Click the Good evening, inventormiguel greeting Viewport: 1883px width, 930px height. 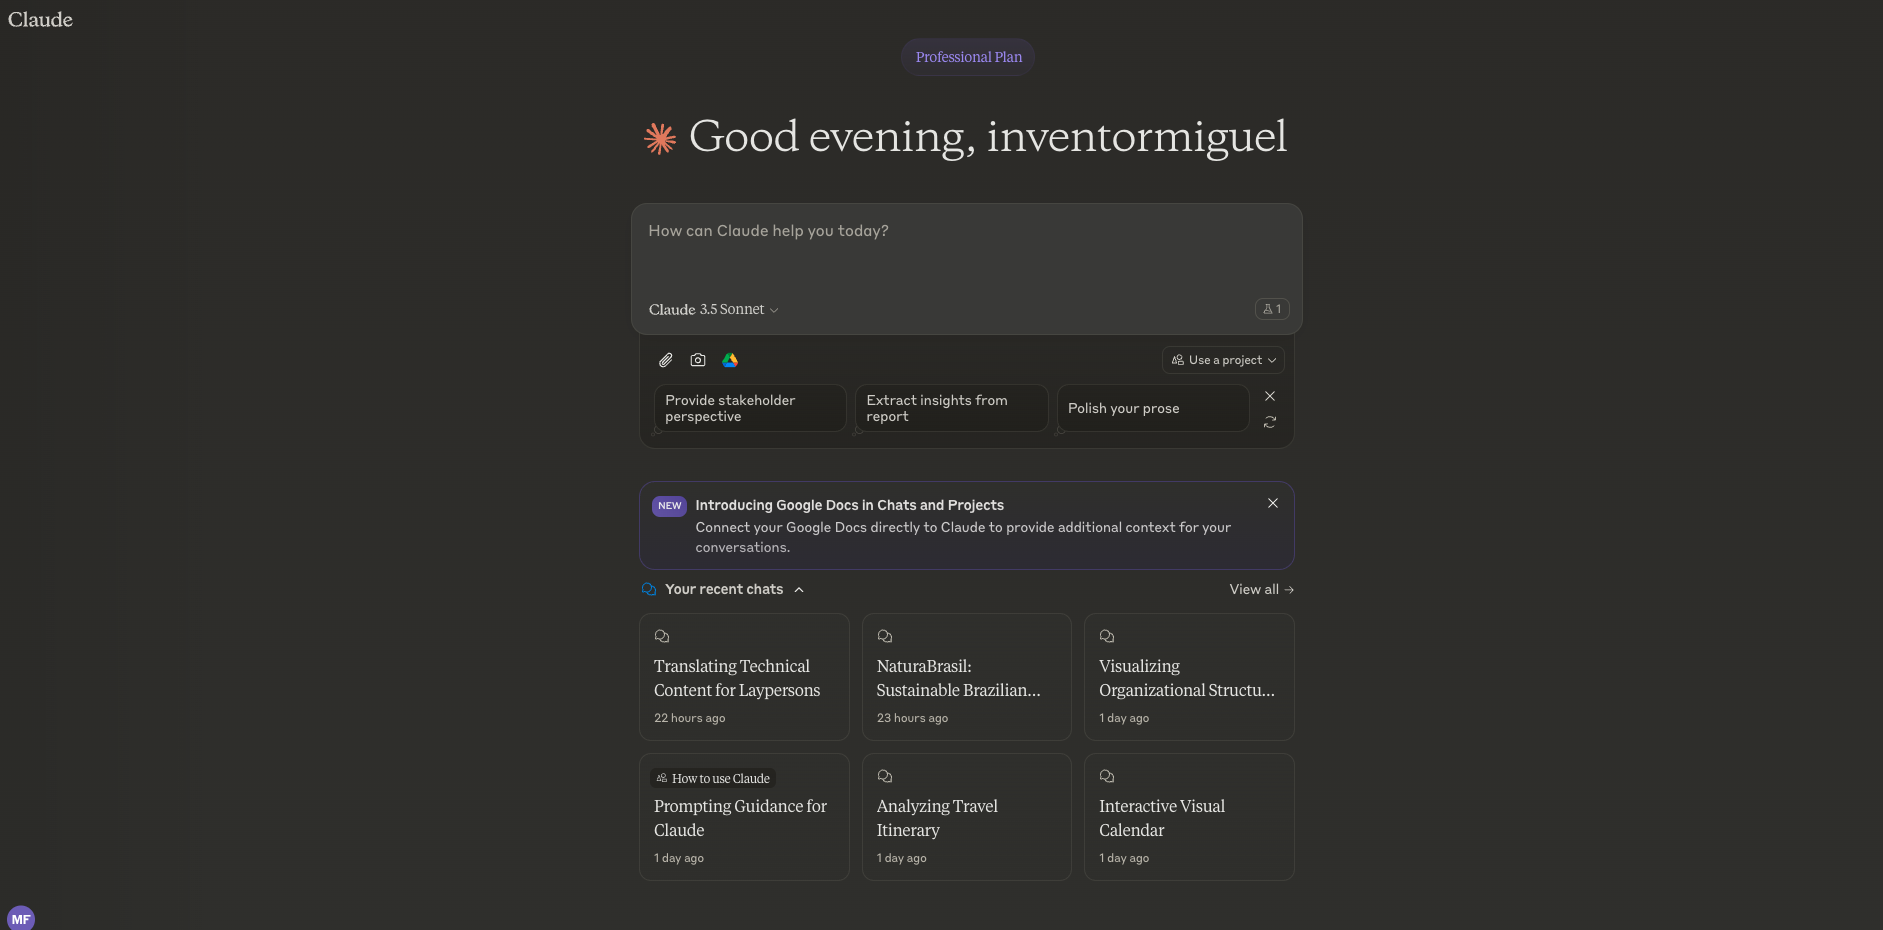point(987,137)
